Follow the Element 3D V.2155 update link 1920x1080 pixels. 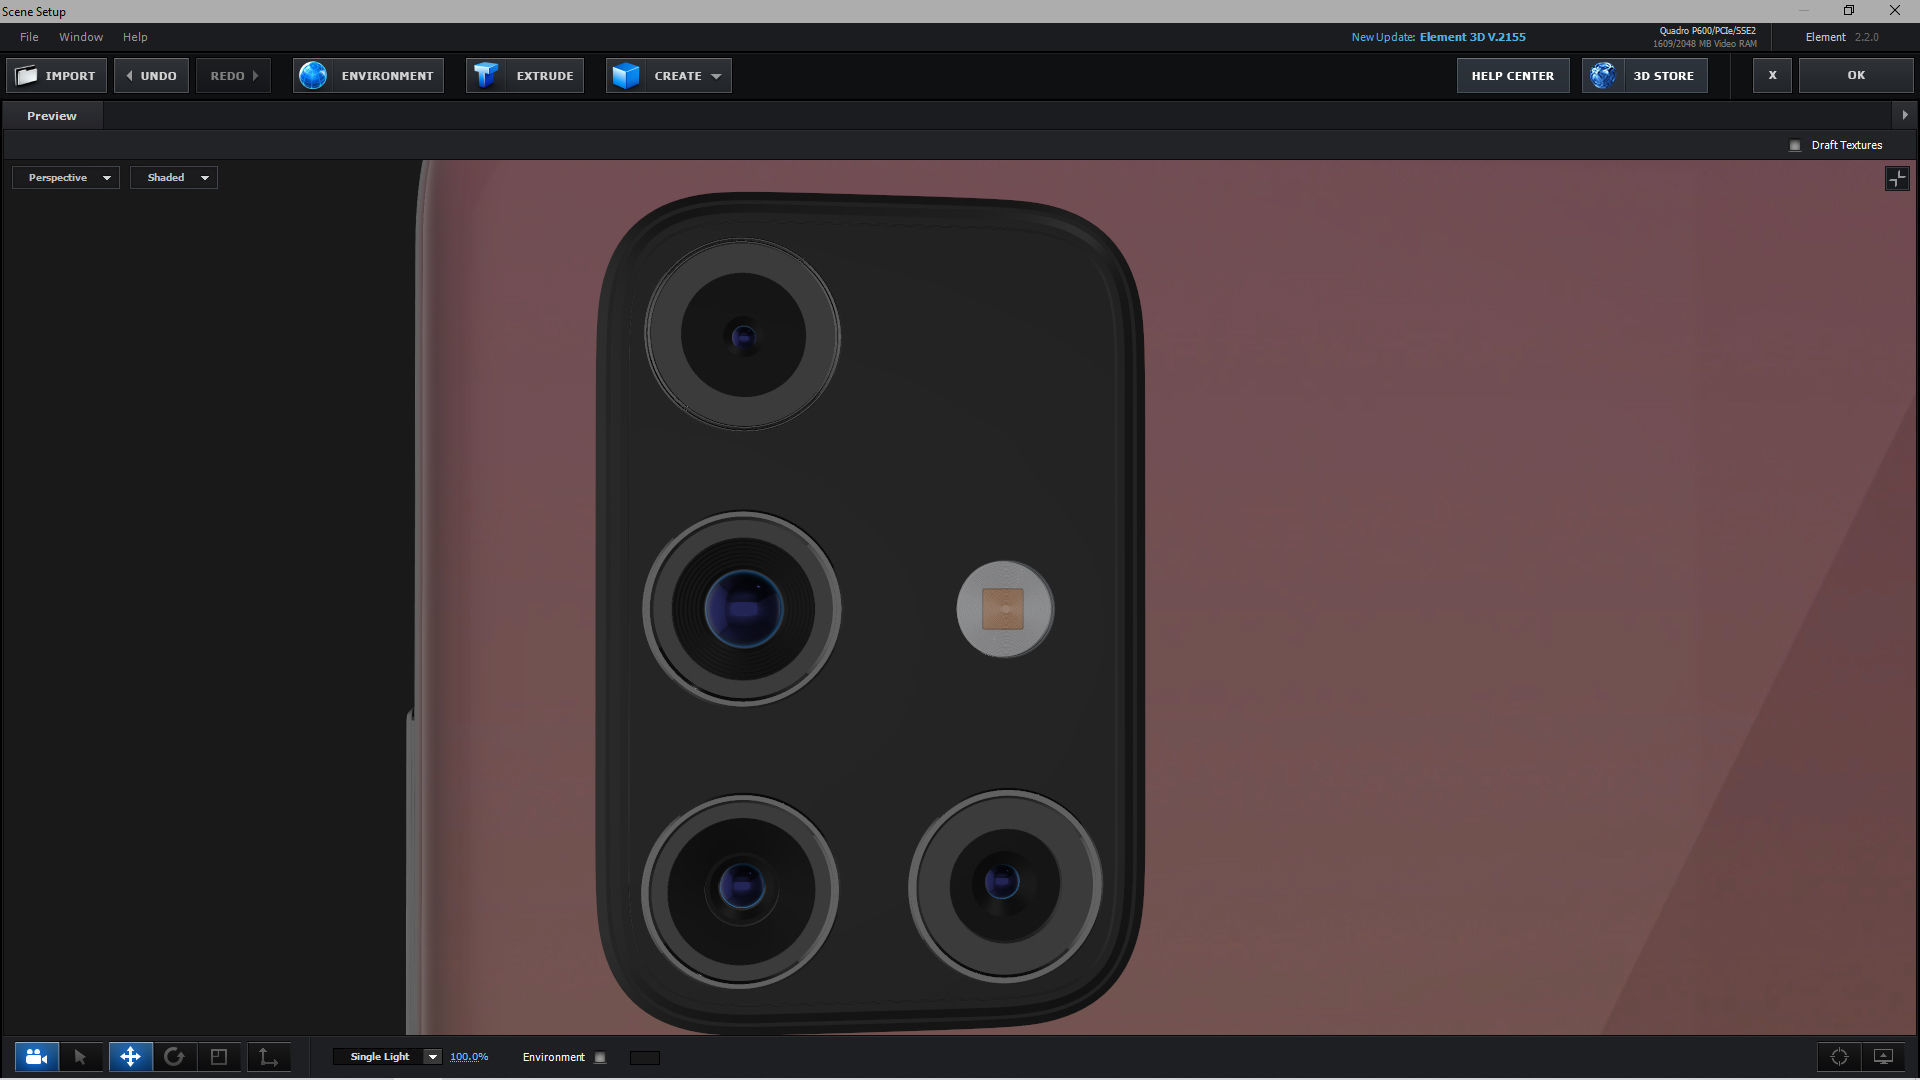click(x=1472, y=37)
